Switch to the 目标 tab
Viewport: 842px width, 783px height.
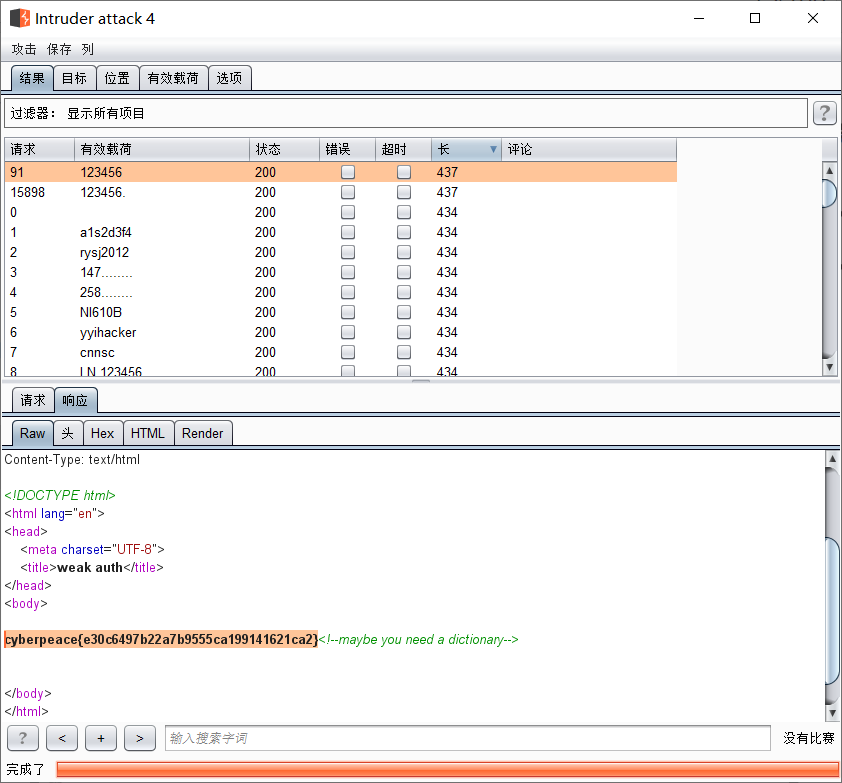(75, 78)
